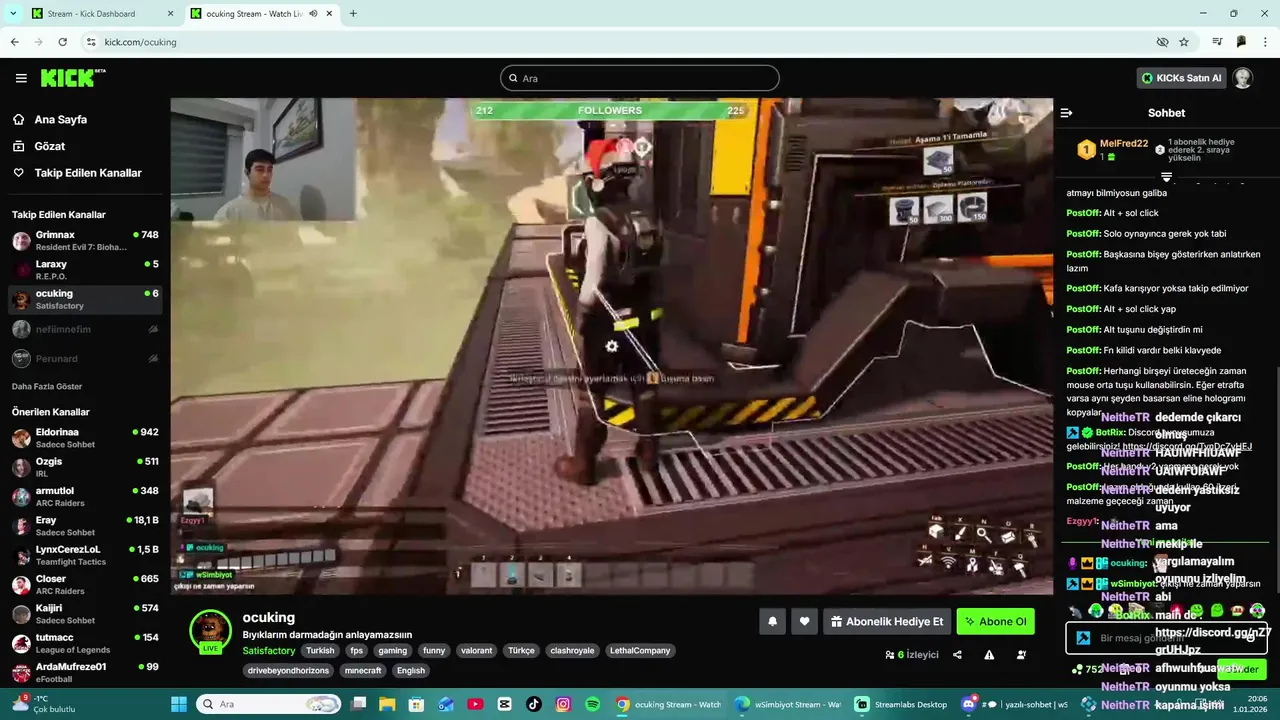Expand the gifter leaderboard handle

click(1166, 177)
